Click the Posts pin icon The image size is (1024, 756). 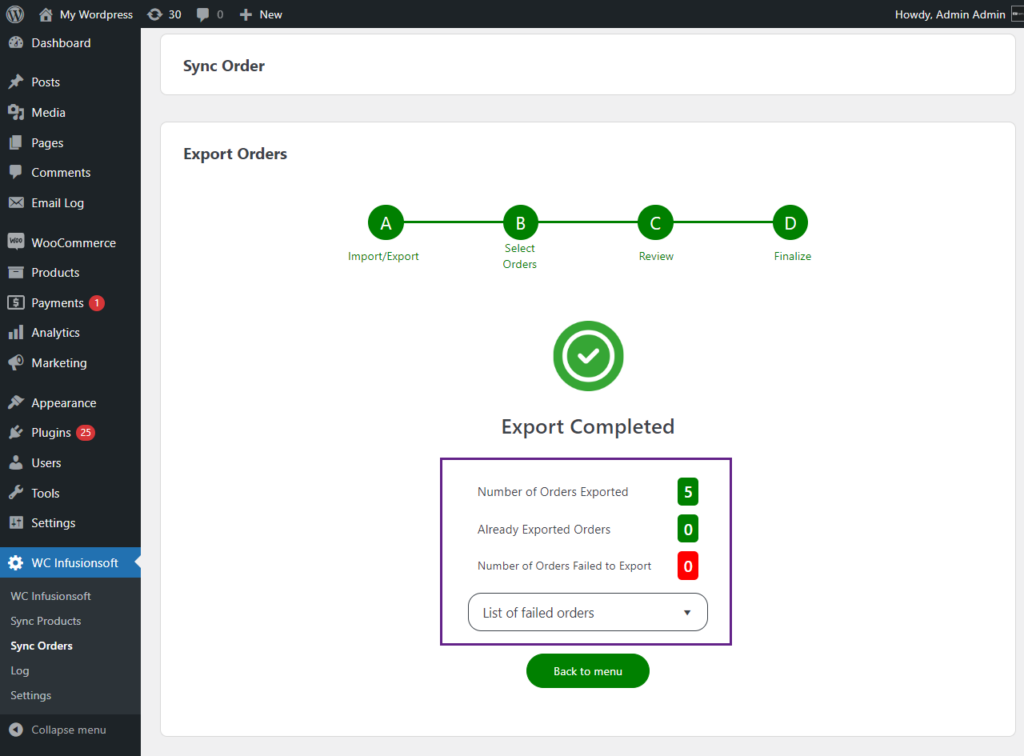coord(16,82)
